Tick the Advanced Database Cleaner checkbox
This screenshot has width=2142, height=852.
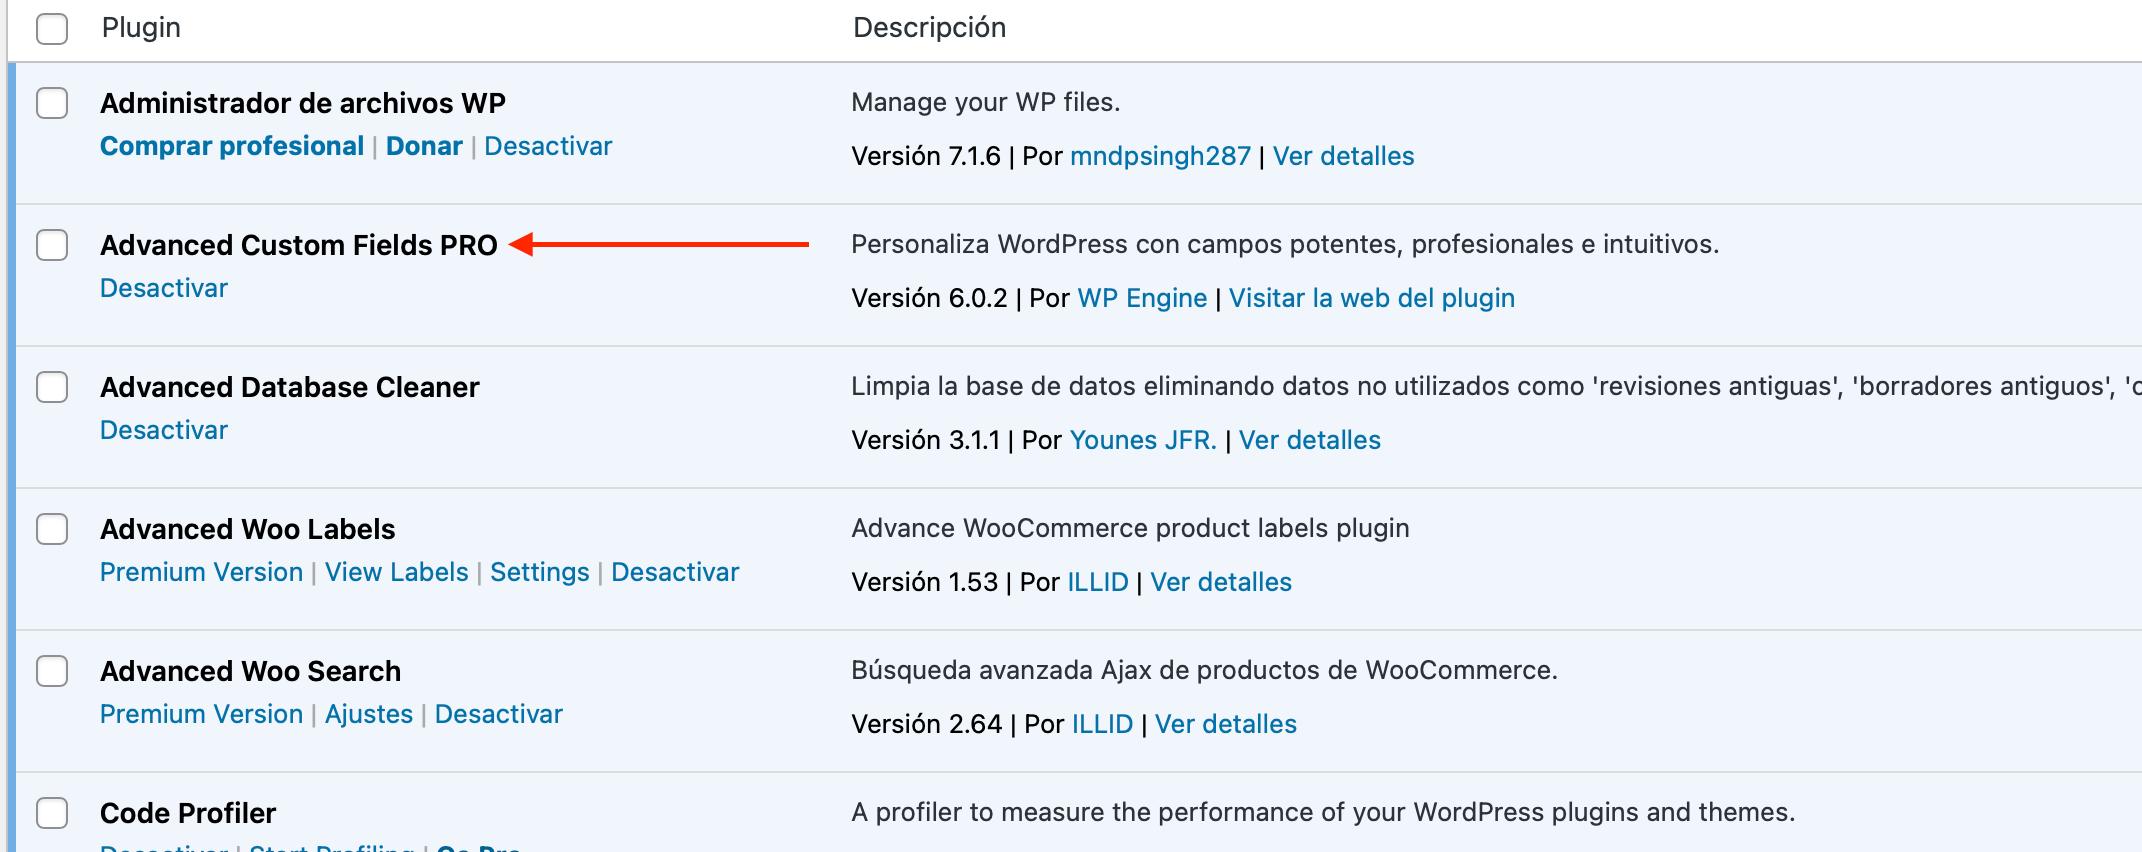(52, 387)
